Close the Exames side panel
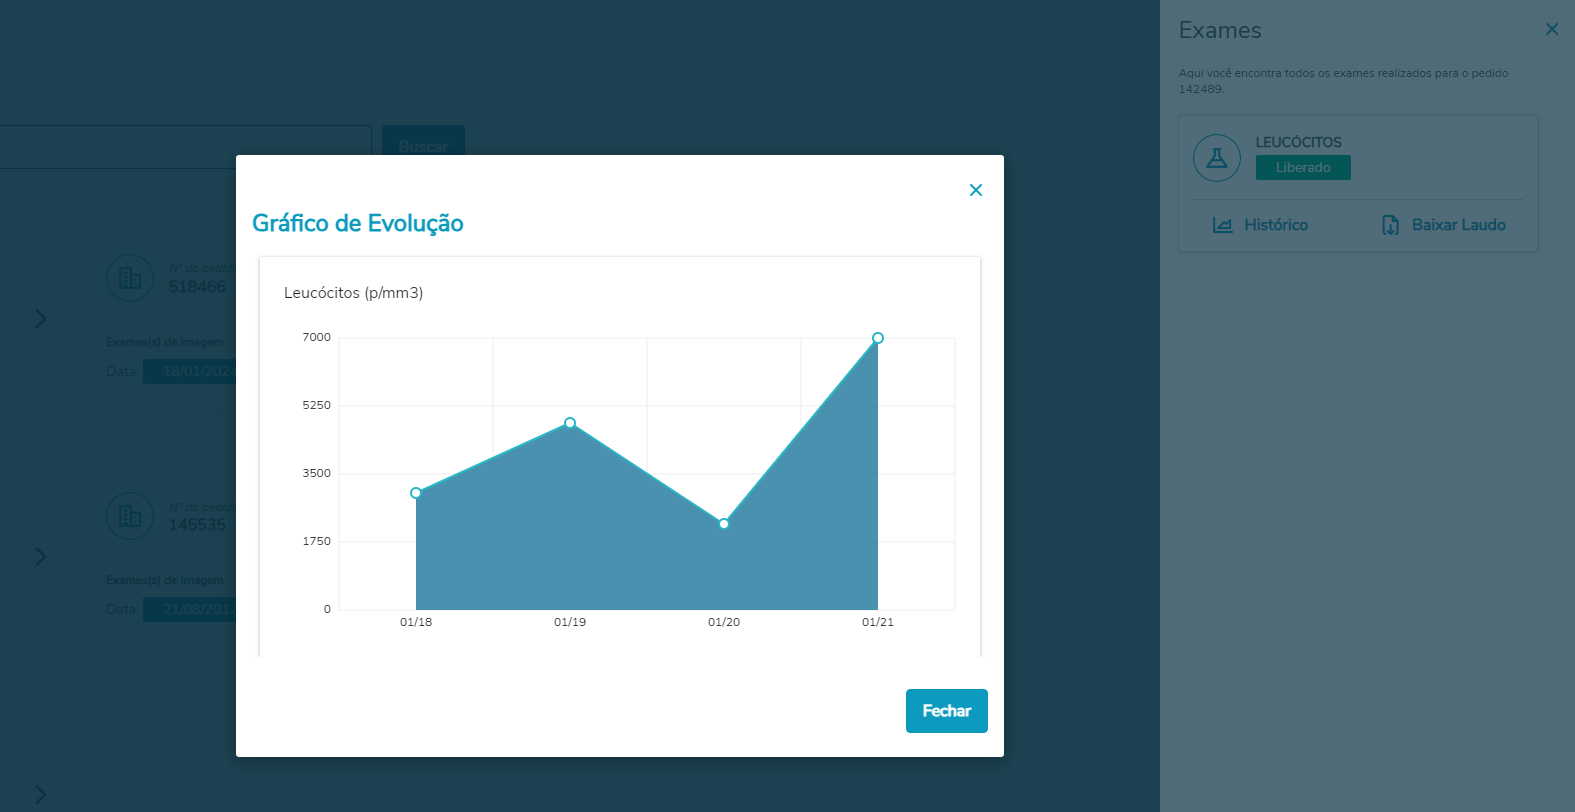 tap(1552, 29)
